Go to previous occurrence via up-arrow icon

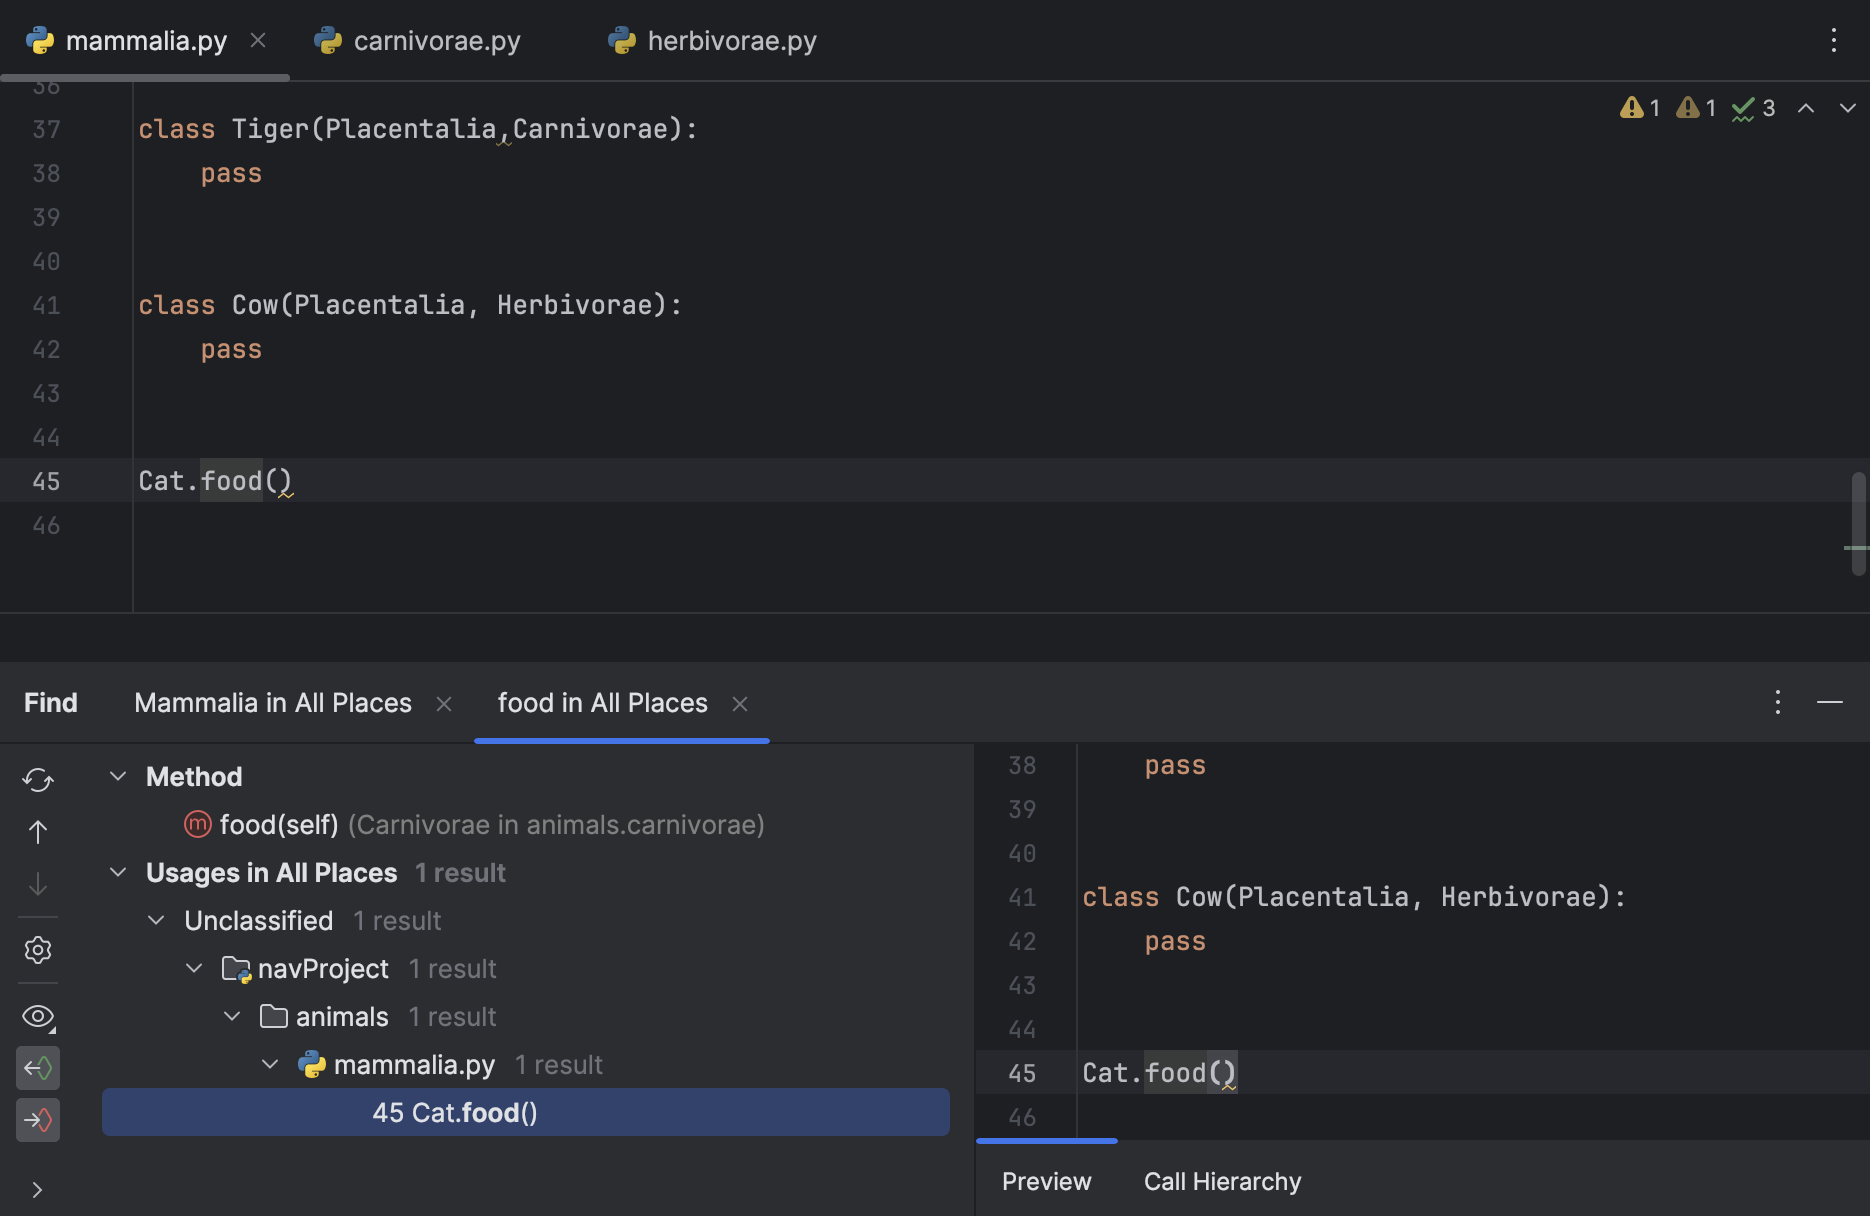tap(38, 832)
